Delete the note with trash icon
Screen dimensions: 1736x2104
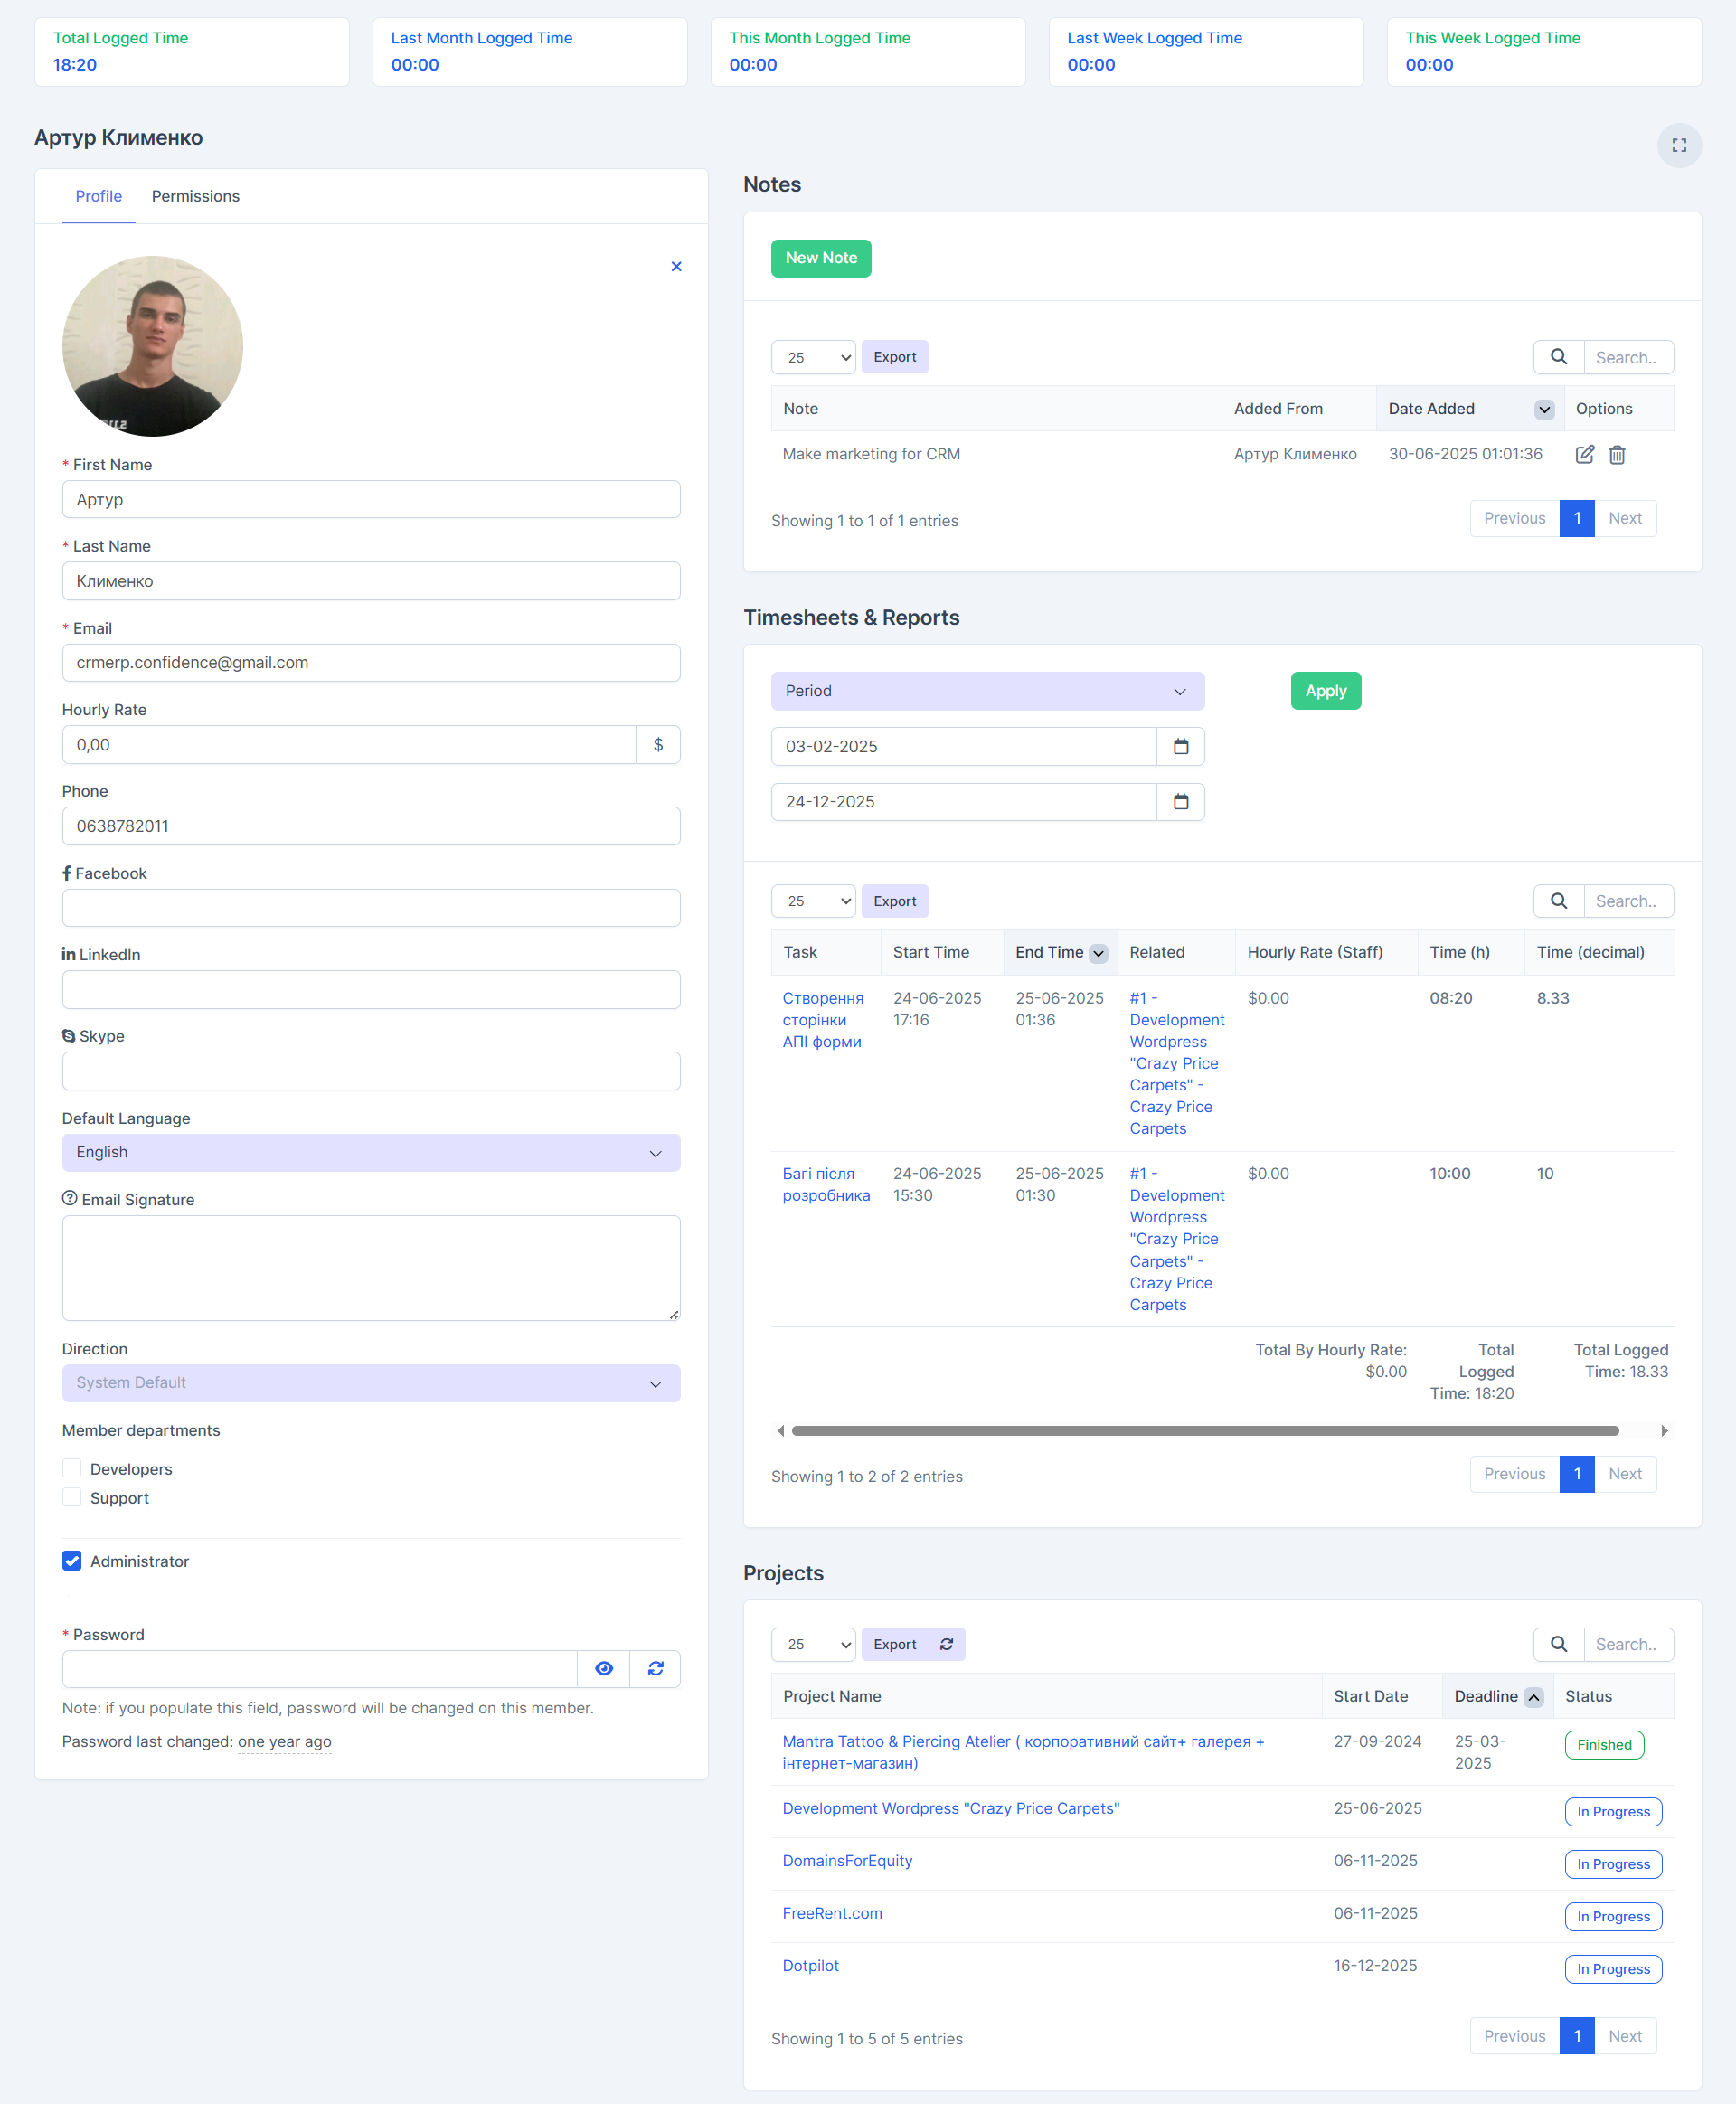coord(1616,455)
